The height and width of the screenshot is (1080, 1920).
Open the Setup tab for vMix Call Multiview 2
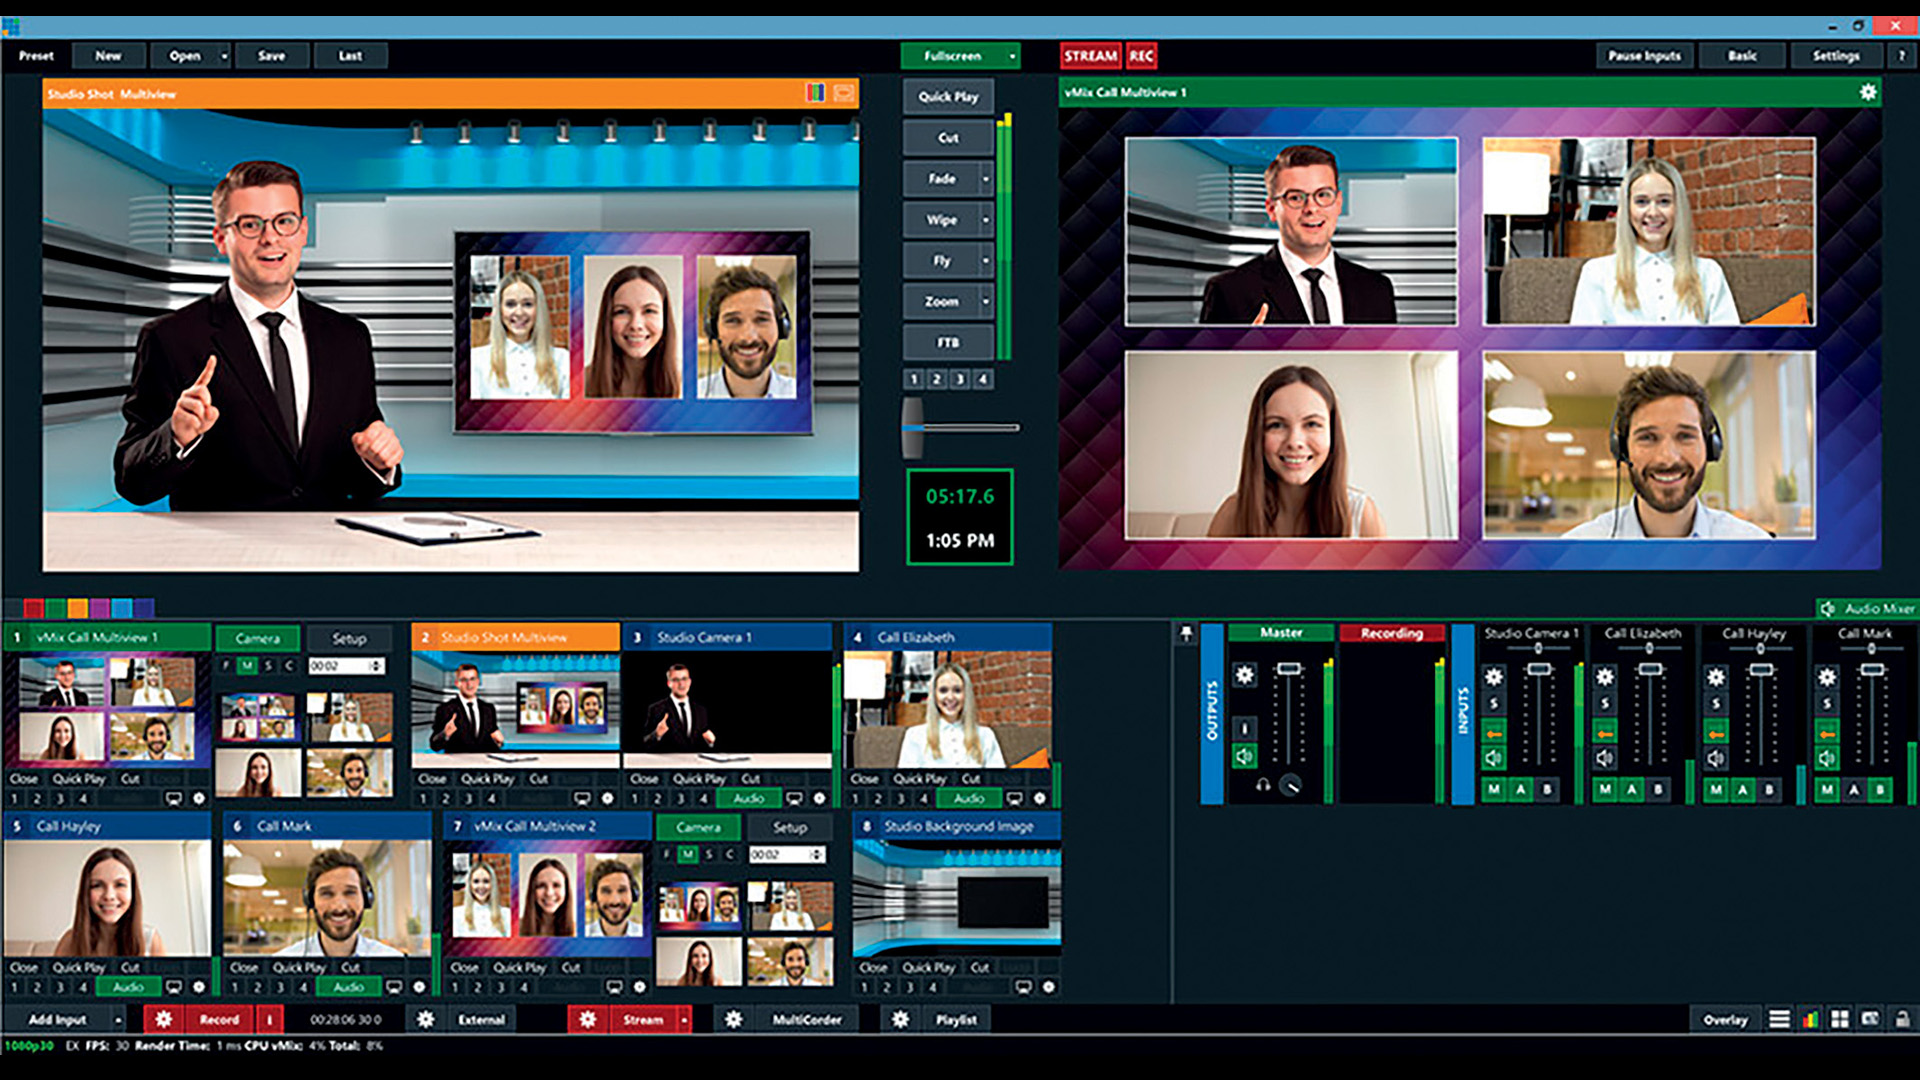pyautogui.click(x=789, y=827)
